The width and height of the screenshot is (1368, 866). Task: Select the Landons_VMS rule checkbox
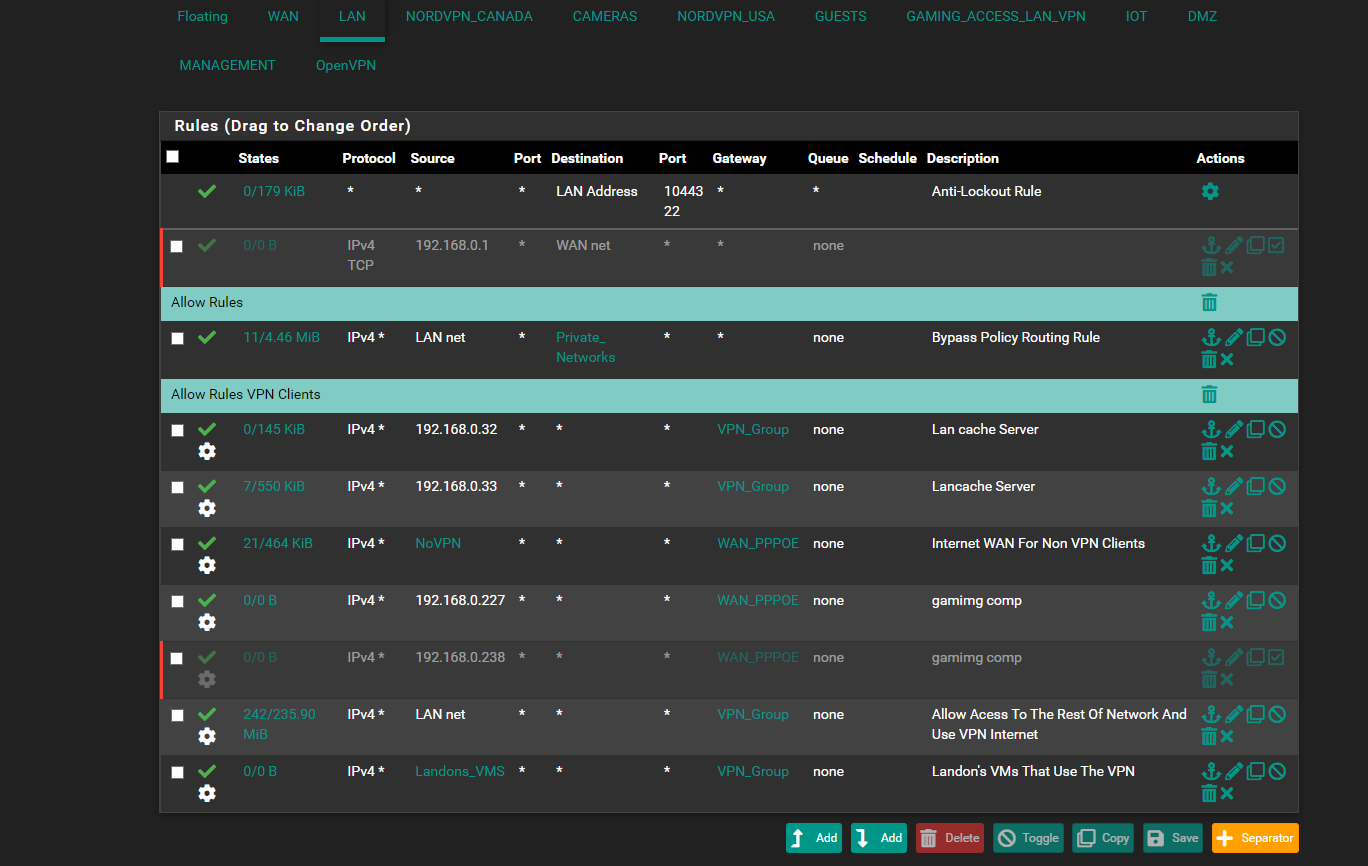177,772
